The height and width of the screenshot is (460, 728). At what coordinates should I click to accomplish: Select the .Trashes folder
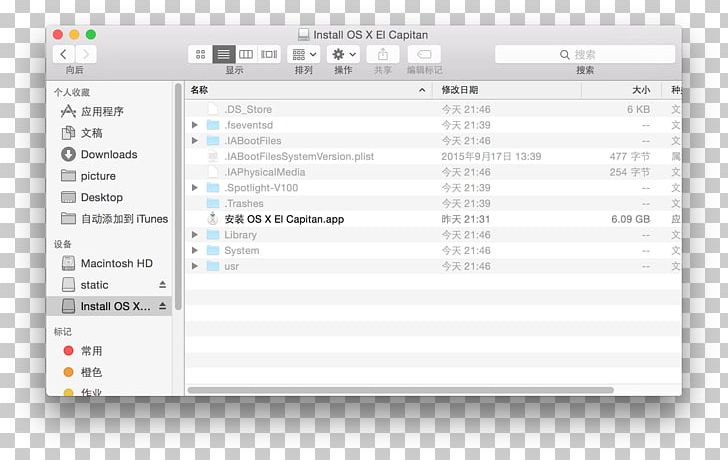coord(434,203)
